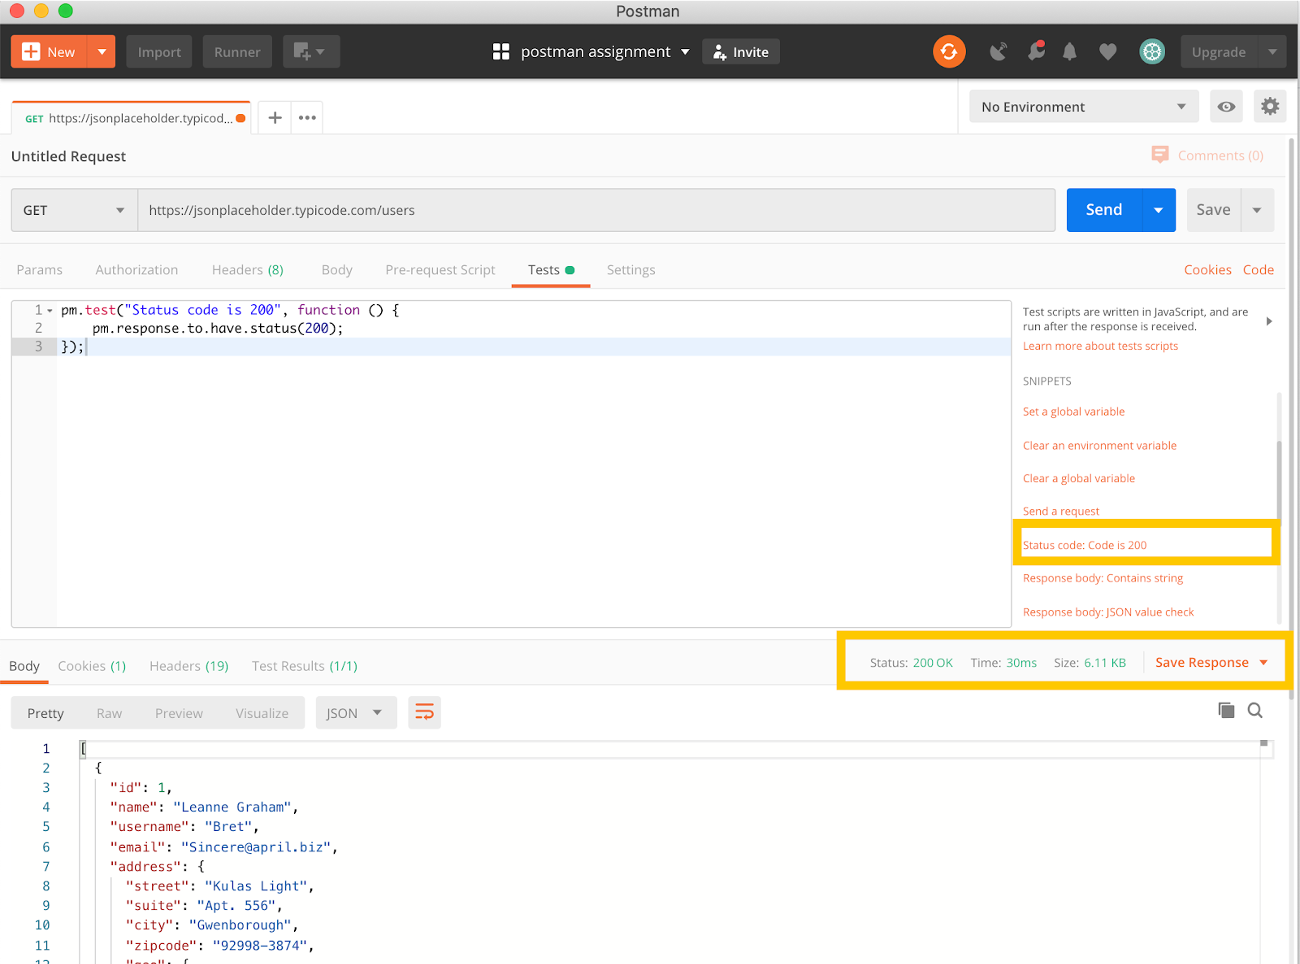
Task: Switch to the request Body tab
Action: pyautogui.click(x=337, y=270)
